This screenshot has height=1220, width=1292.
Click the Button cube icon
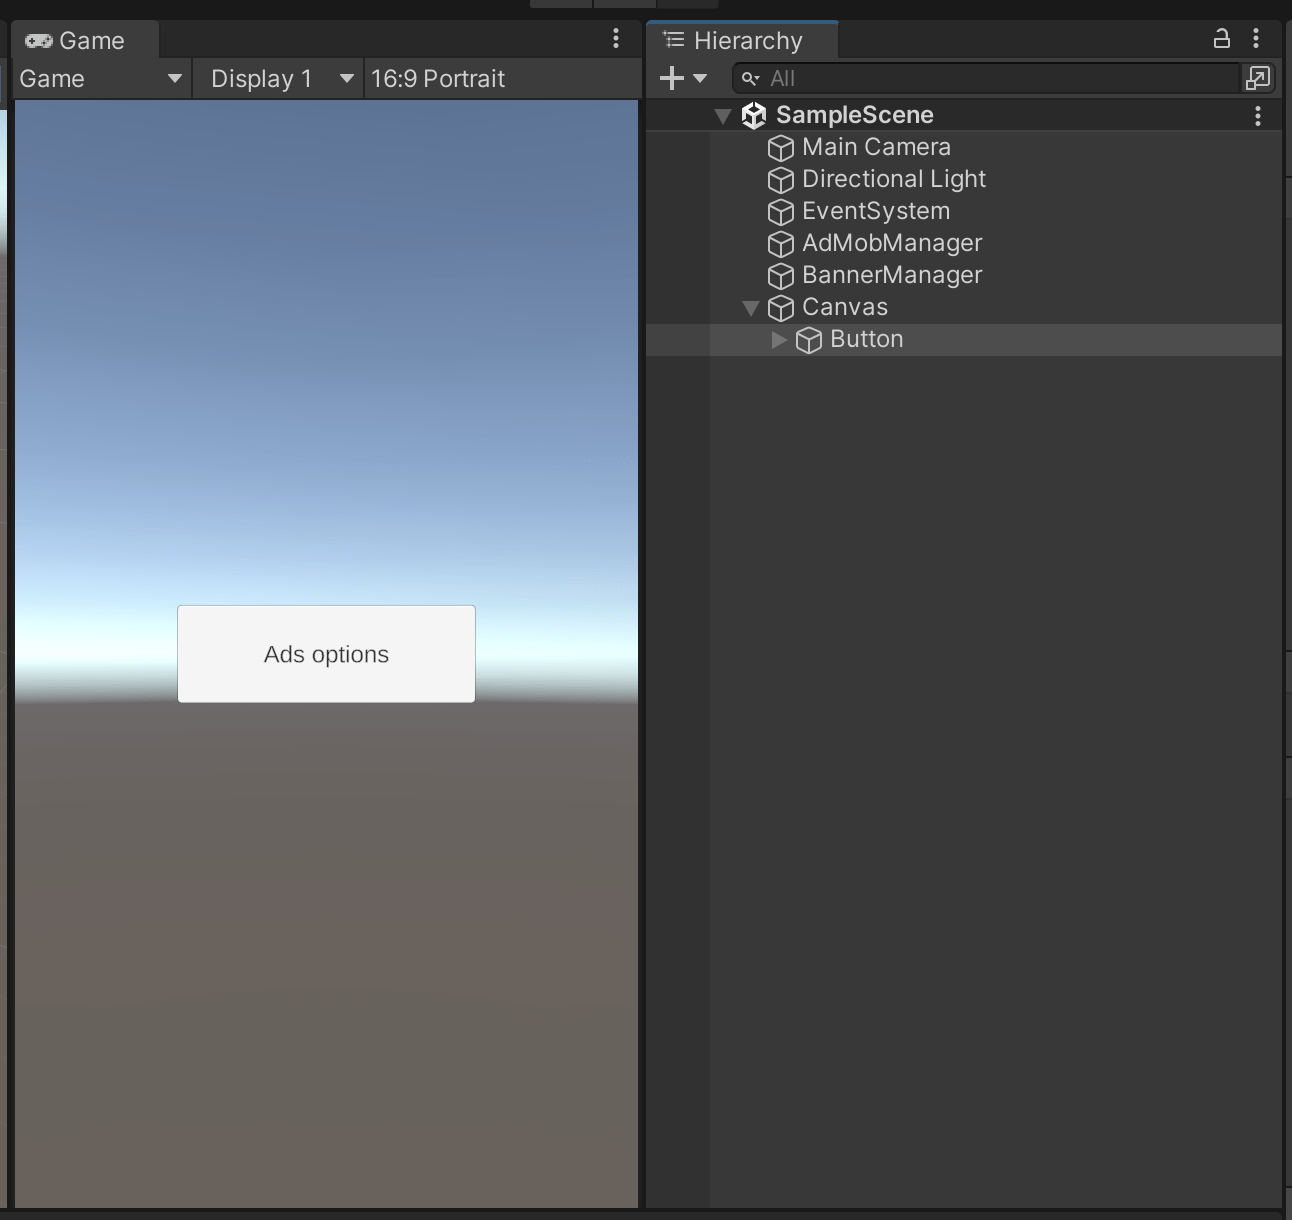809,340
